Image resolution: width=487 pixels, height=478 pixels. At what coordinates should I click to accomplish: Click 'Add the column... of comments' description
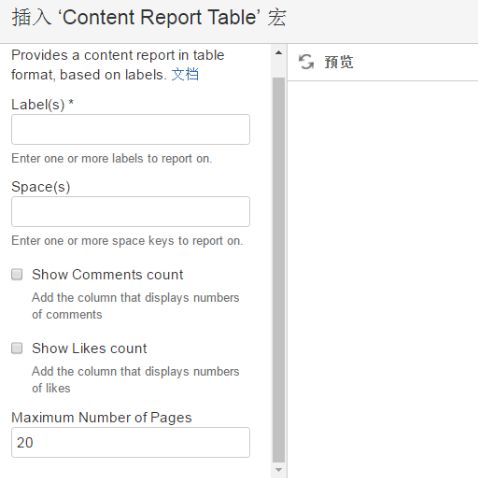[x=136, y=306]
